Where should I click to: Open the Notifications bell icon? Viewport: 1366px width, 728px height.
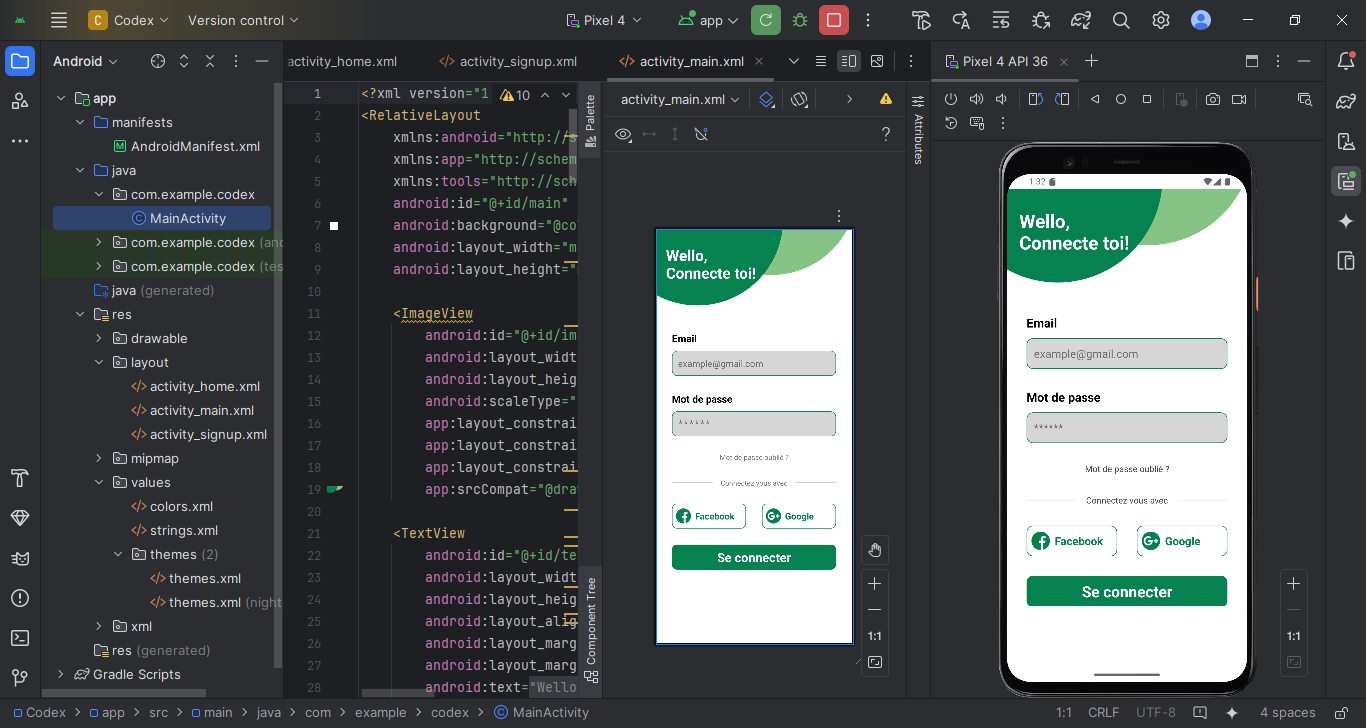(x=1346, y=61)
